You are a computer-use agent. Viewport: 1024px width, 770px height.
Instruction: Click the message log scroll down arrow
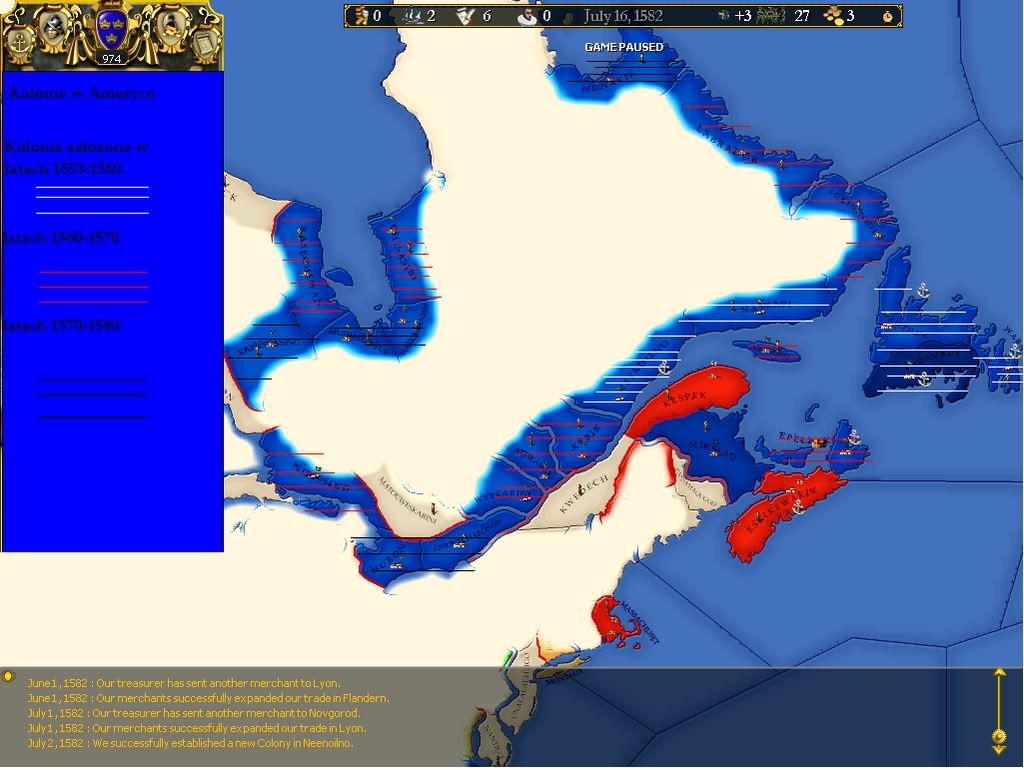click(998, 750)
